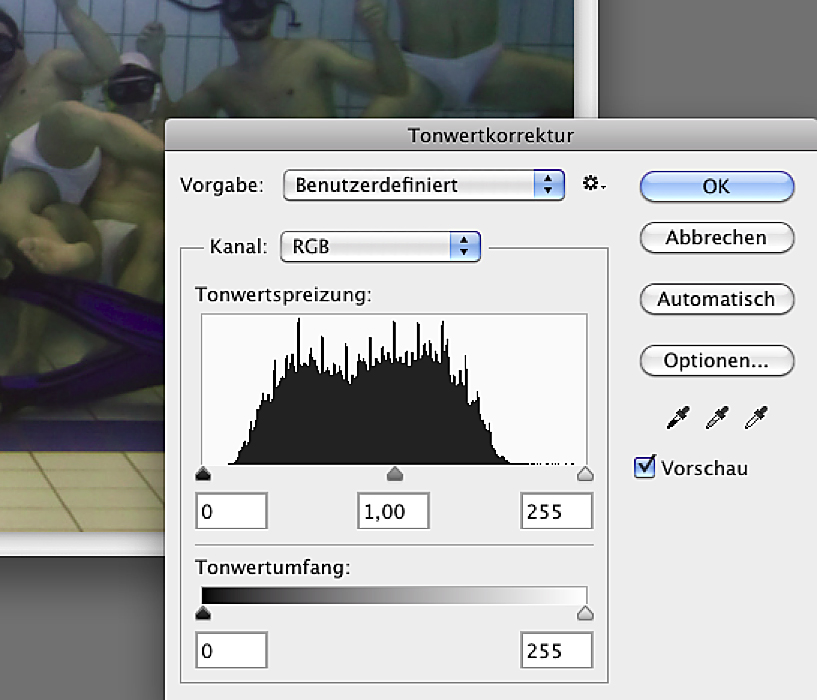The image size is (817, 700).
Task: Select the white point eyedropper
Action: point(756,417)
